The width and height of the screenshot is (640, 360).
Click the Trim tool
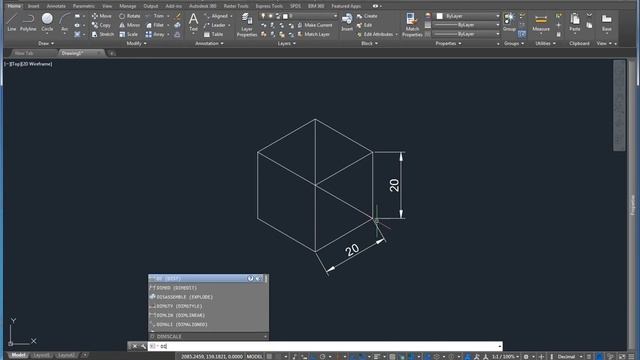coord(155,16)
